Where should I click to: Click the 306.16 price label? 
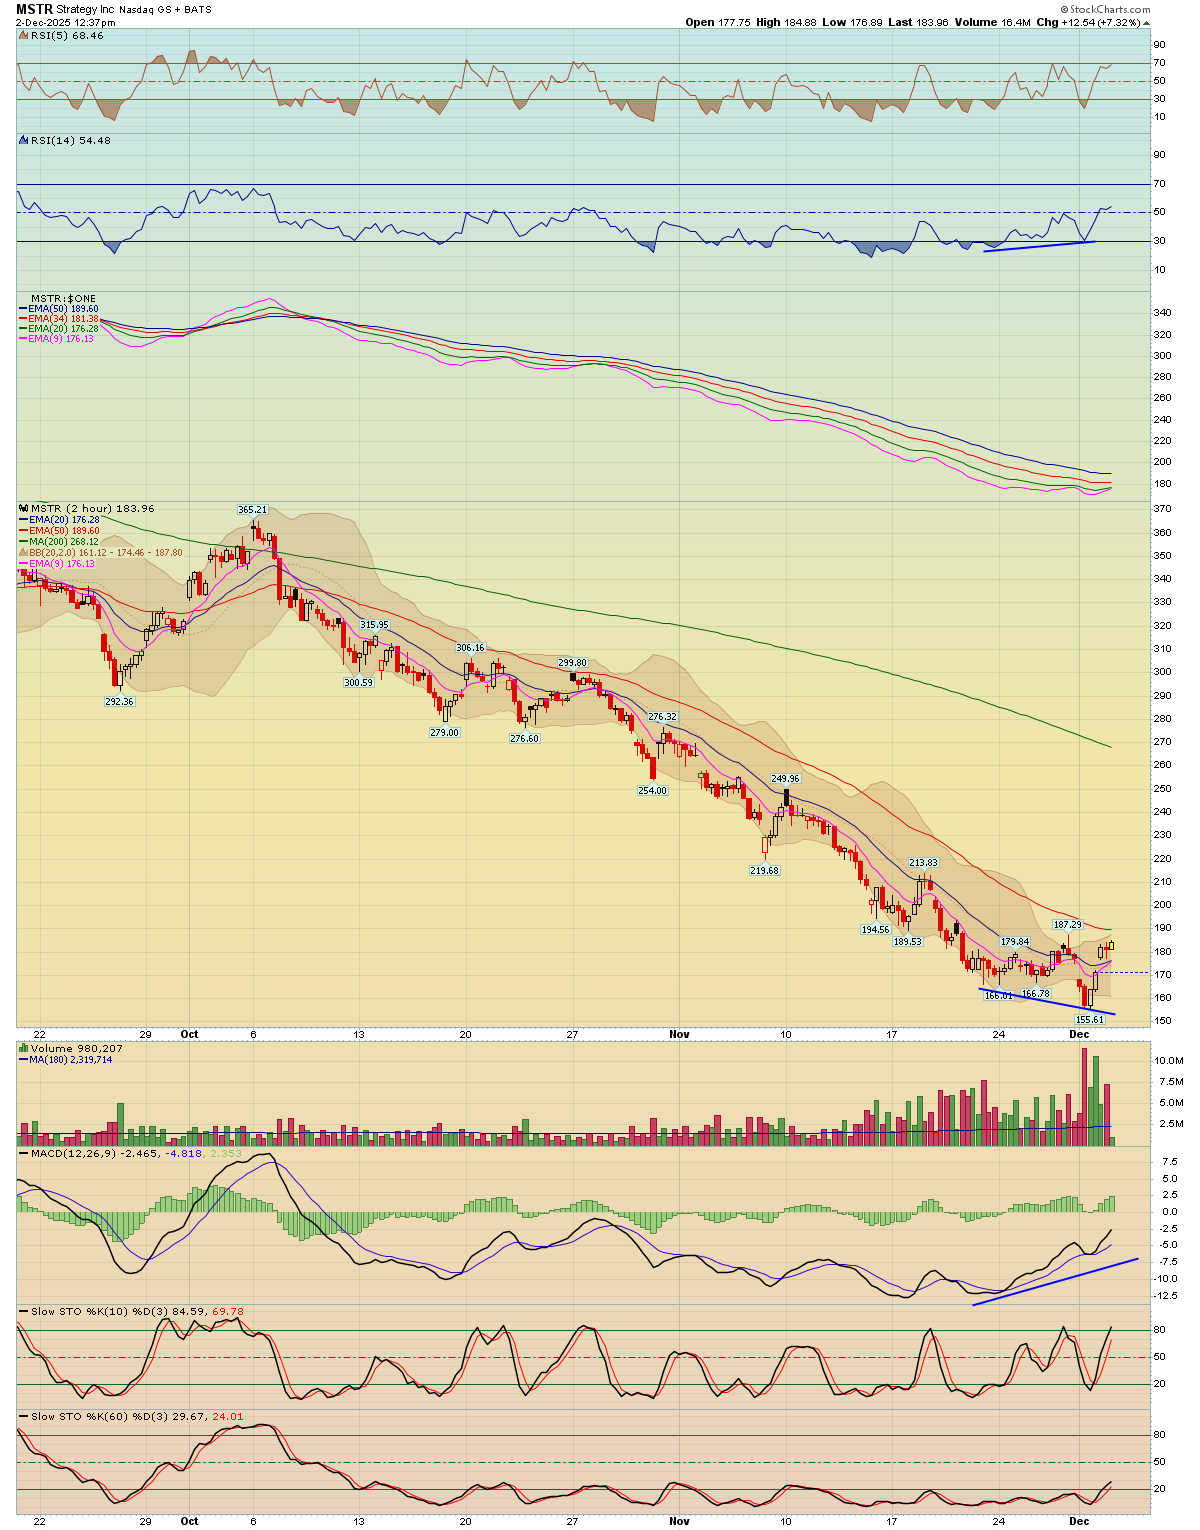470,648
